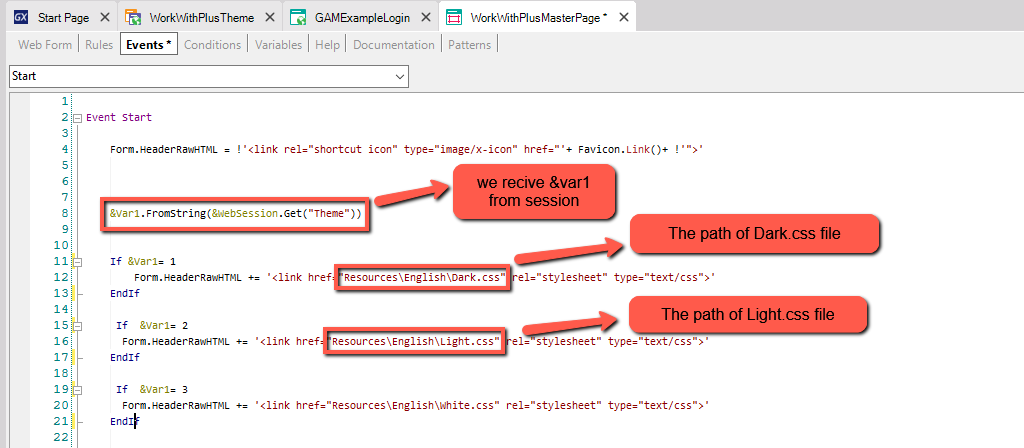Open the Conditions section
This screenshot has height=448, width=1024.
click(212, 44)
